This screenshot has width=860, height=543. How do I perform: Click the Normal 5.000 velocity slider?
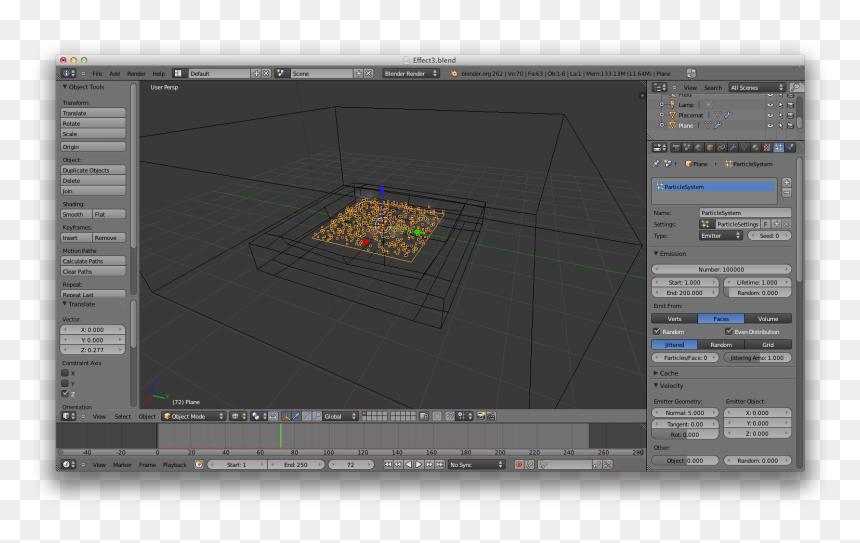685,412
